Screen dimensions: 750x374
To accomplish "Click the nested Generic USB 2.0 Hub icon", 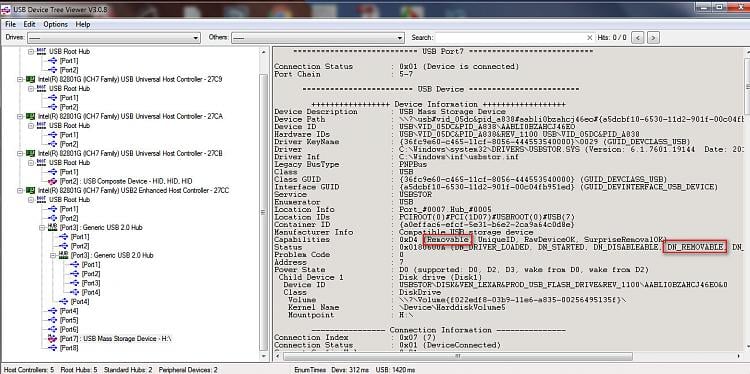I will (x=64, y=255).
